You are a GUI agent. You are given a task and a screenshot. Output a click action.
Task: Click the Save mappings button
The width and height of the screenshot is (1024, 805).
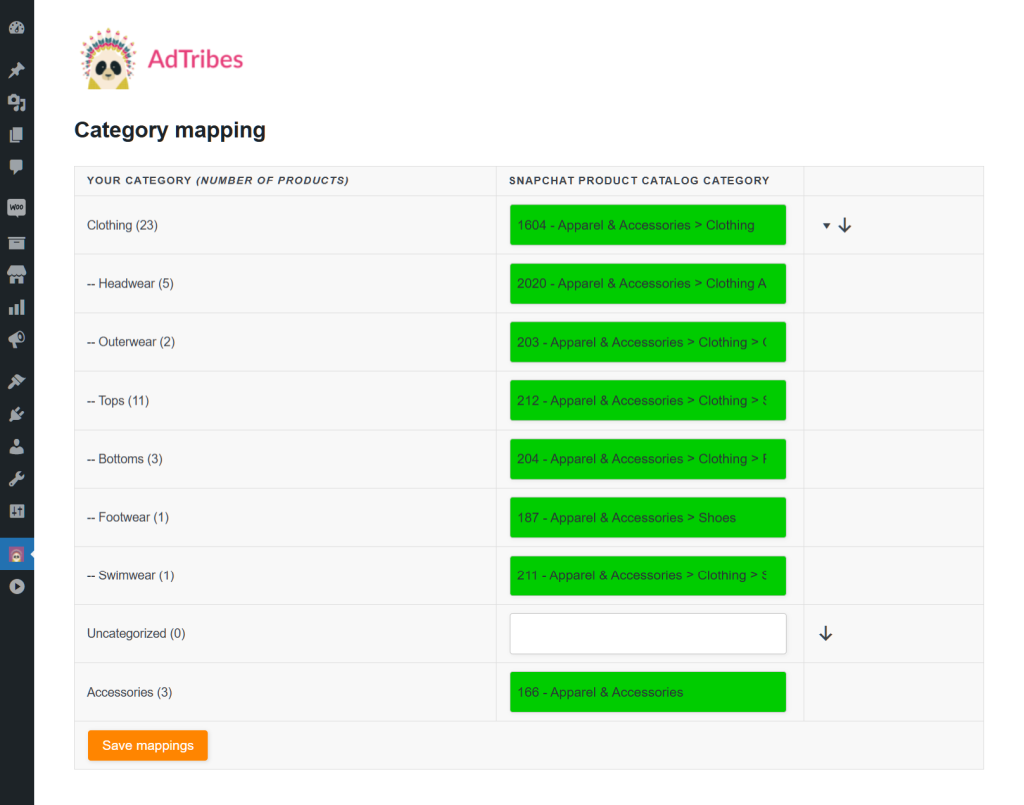(147, 745)
